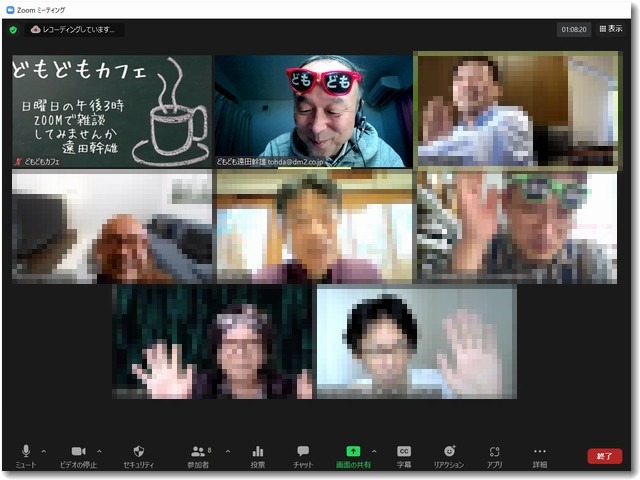Start 画面の共有 screen share
Image resolution: width=640 pixels, height=480 pixels.
353,456
